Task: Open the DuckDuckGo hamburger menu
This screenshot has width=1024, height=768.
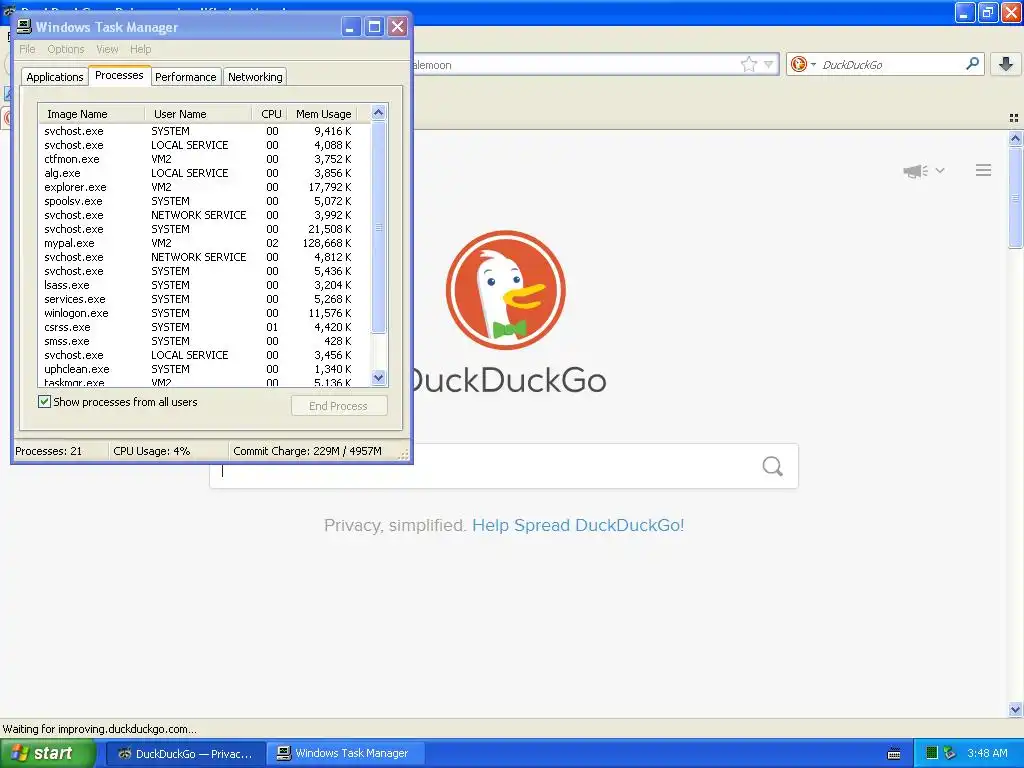Action: [984, 170]
